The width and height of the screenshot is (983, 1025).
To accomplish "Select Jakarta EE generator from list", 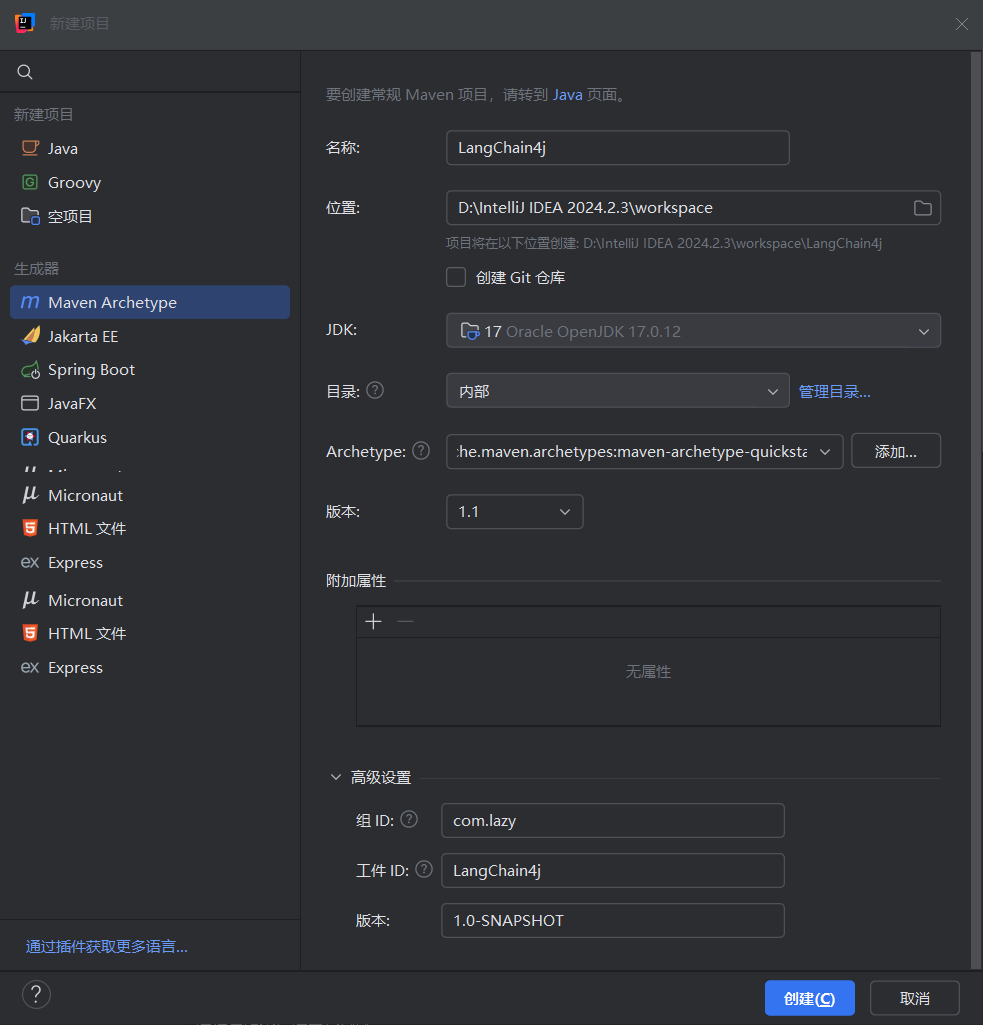I will point(83,337).
